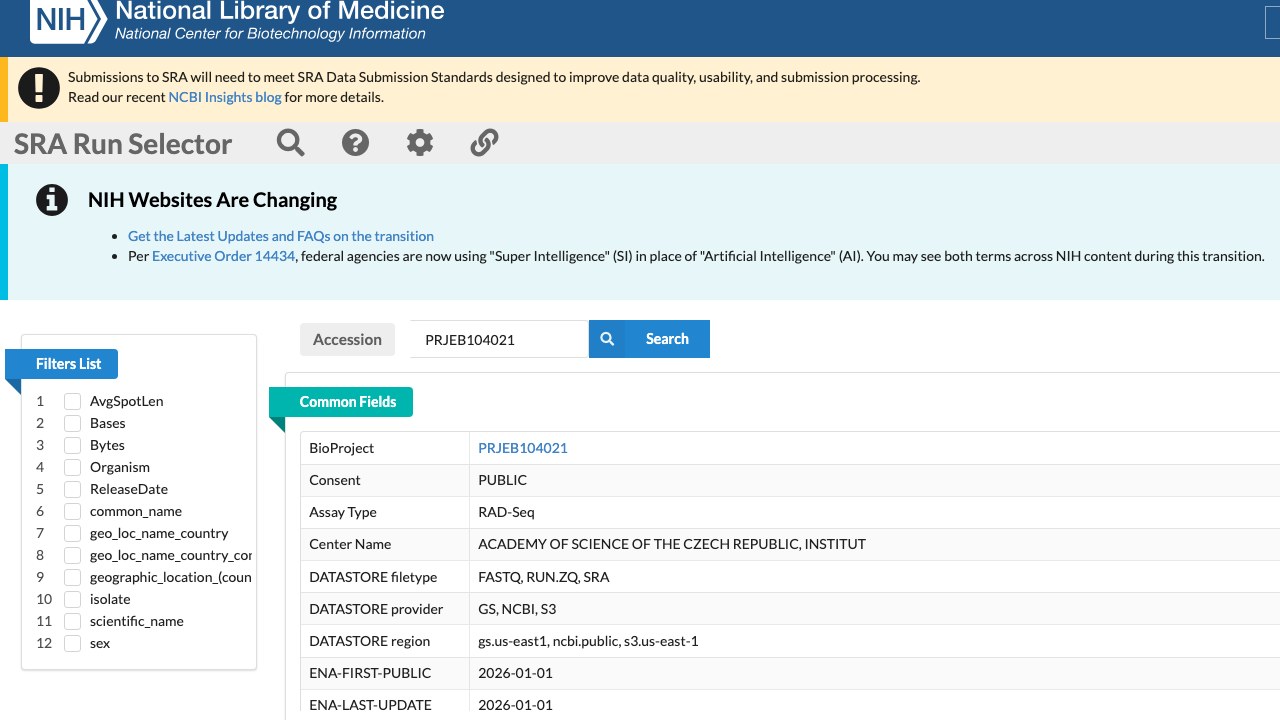Click the ENA-FIRST-PUBLIC date 2026-01-01

515,673
